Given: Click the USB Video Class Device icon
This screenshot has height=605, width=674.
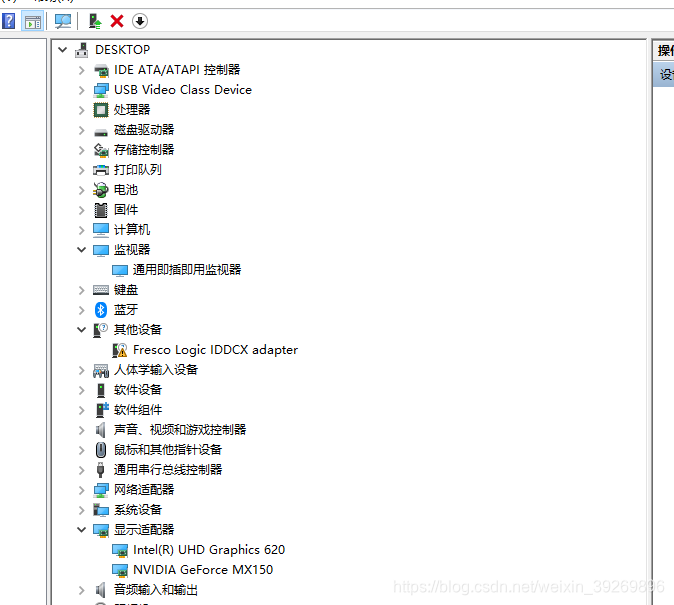Looking at the screenshot, I should coord(101,90).
